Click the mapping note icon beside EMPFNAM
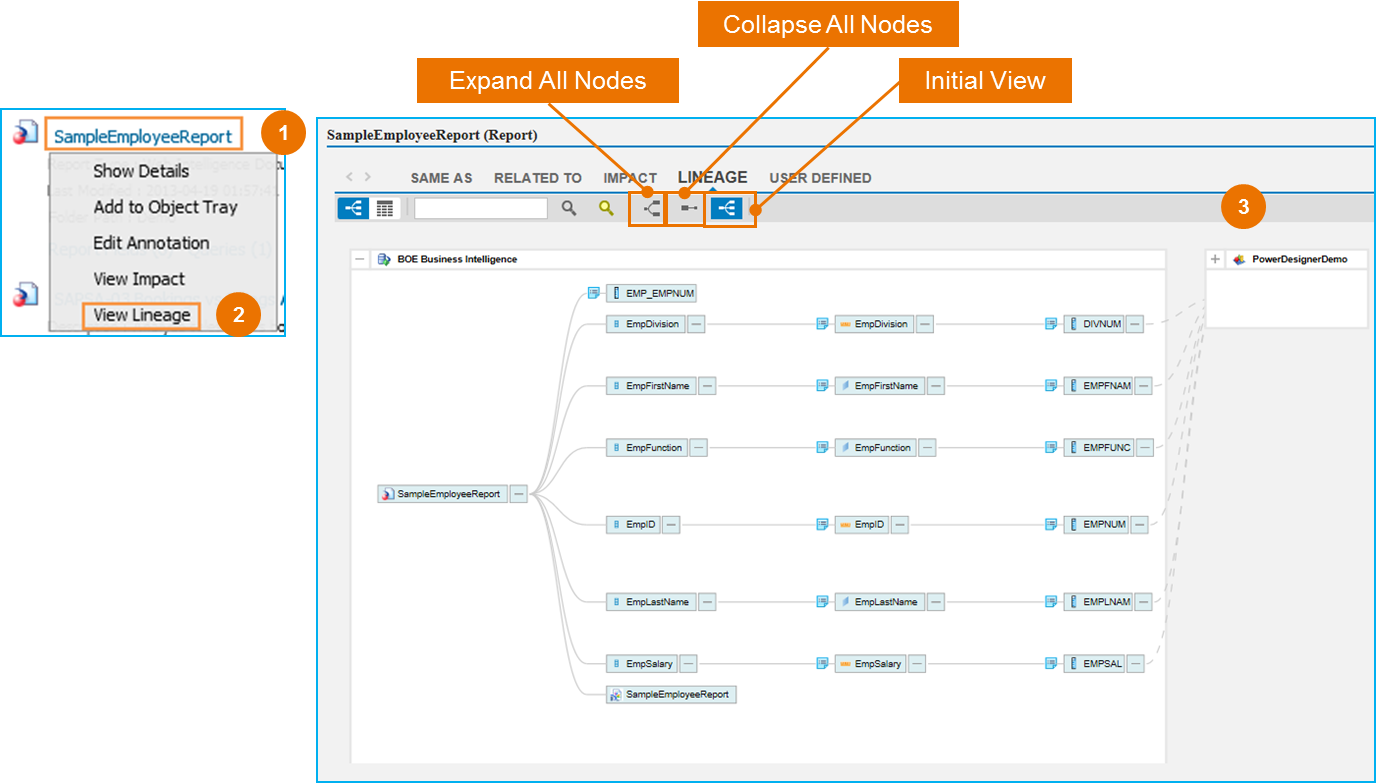Image resolution: width=1376 pixels, height=783 pixels. pyautogui.click(x=1051, y=386)
